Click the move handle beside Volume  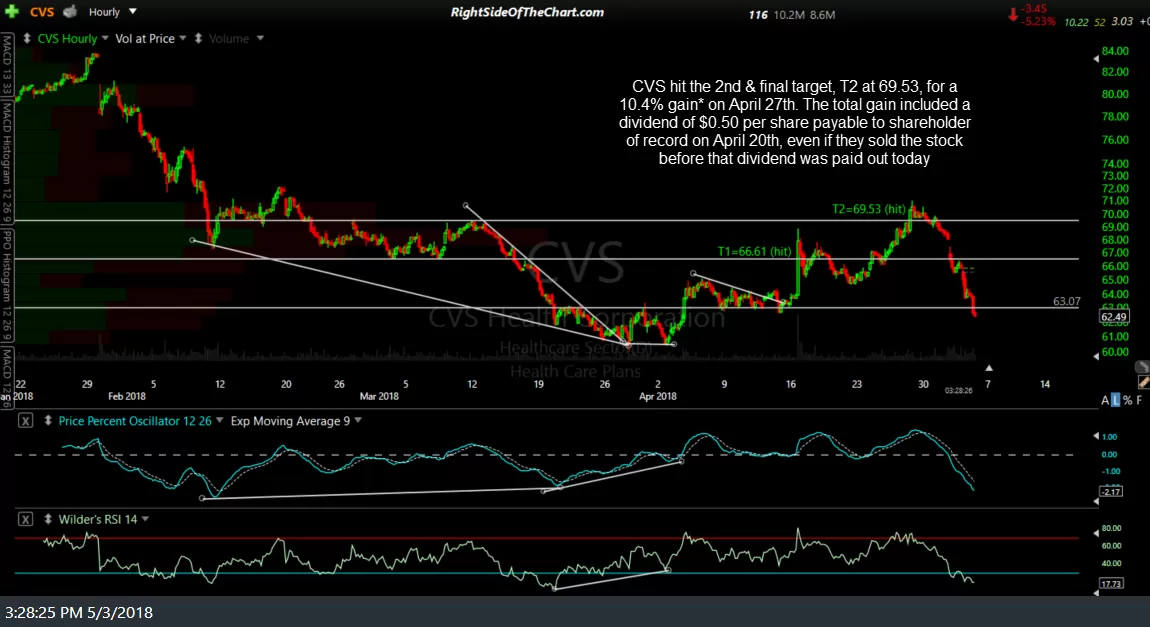(x=198, y=38)
